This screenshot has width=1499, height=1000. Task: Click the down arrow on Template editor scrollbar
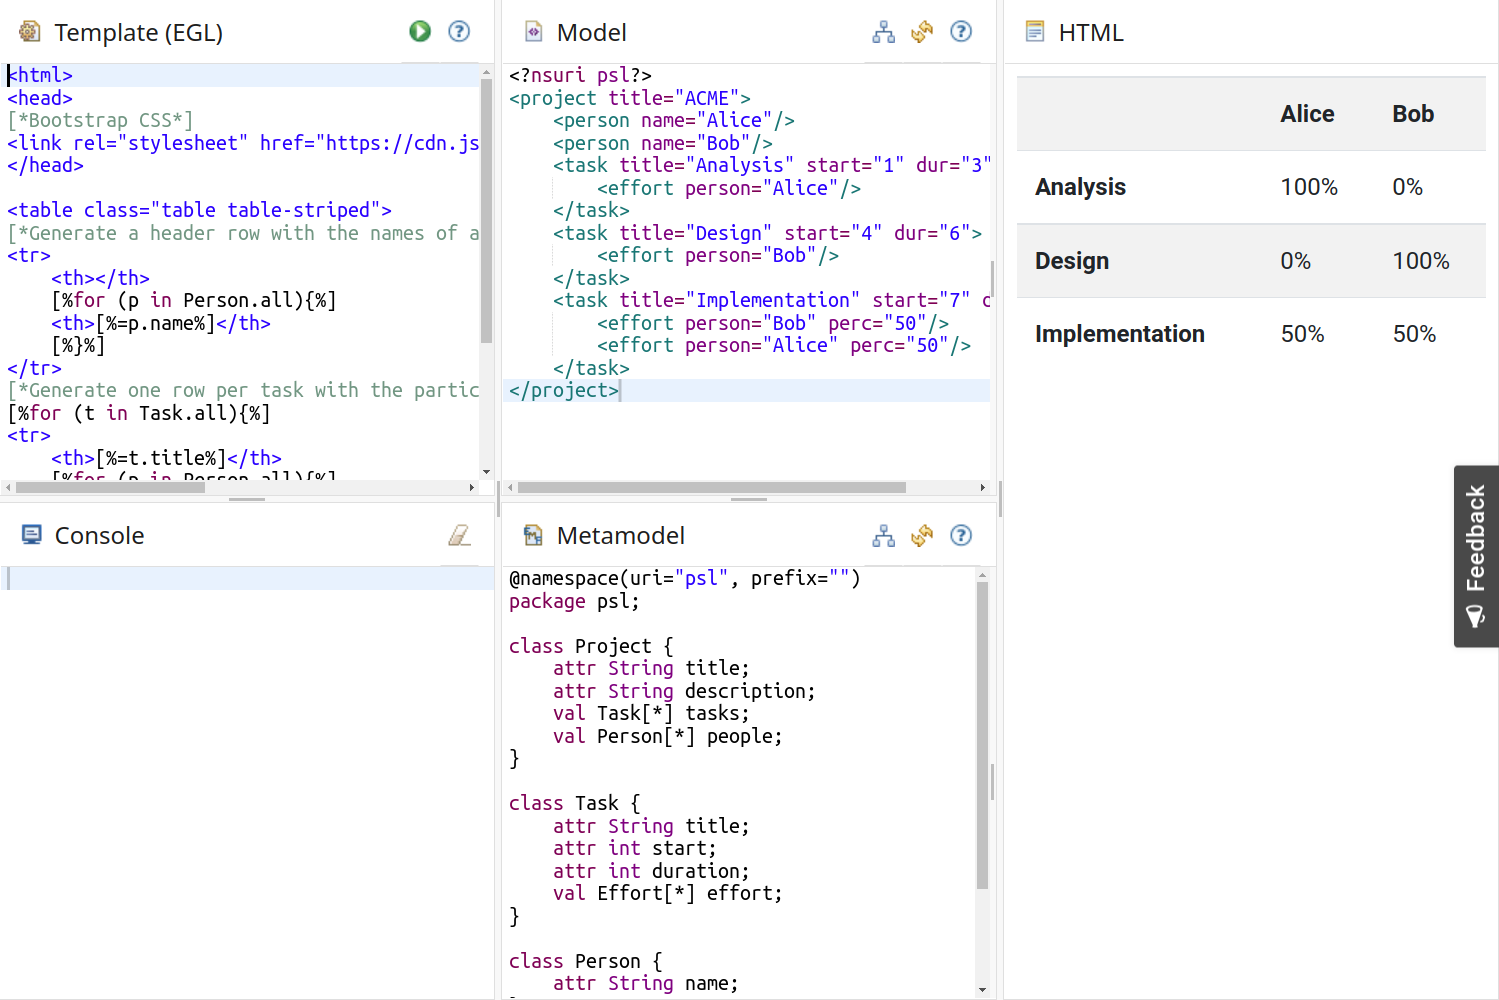point(486,472)
